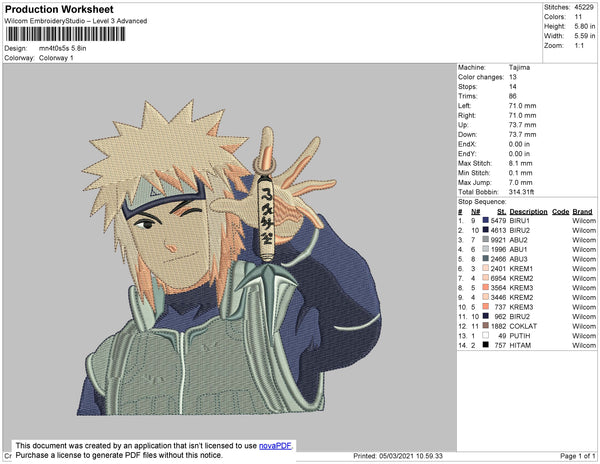Select the Color changes value 13

click(x=513, y=77)
